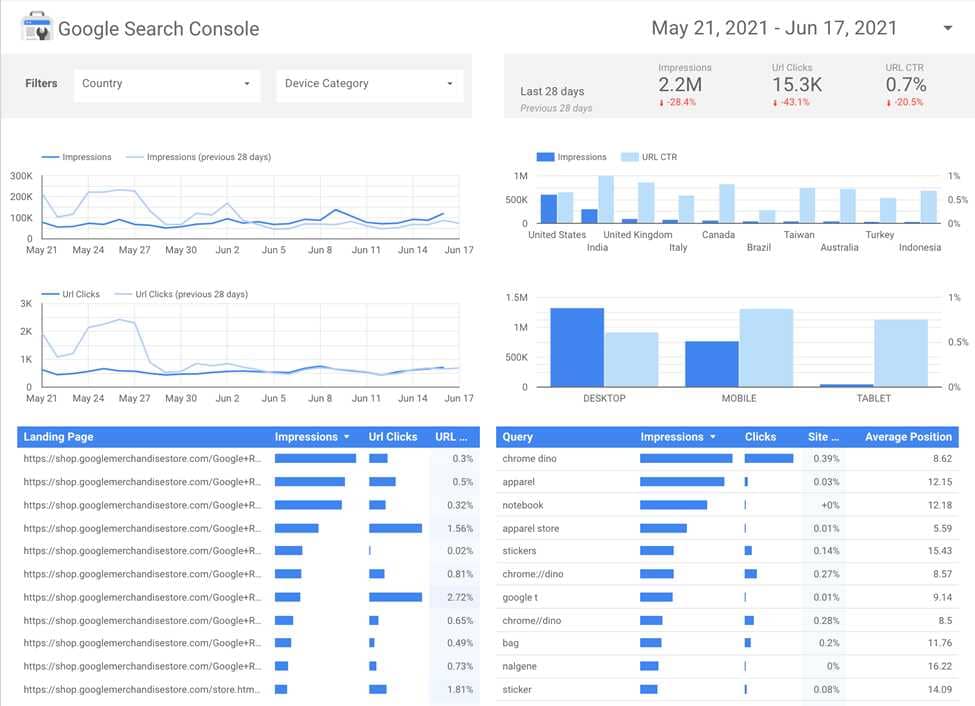This screenshot has width=975, height=706.
Task: Click the May 21, 2021 - Jun 17, 2021 date range
Action: coord(774,28)
